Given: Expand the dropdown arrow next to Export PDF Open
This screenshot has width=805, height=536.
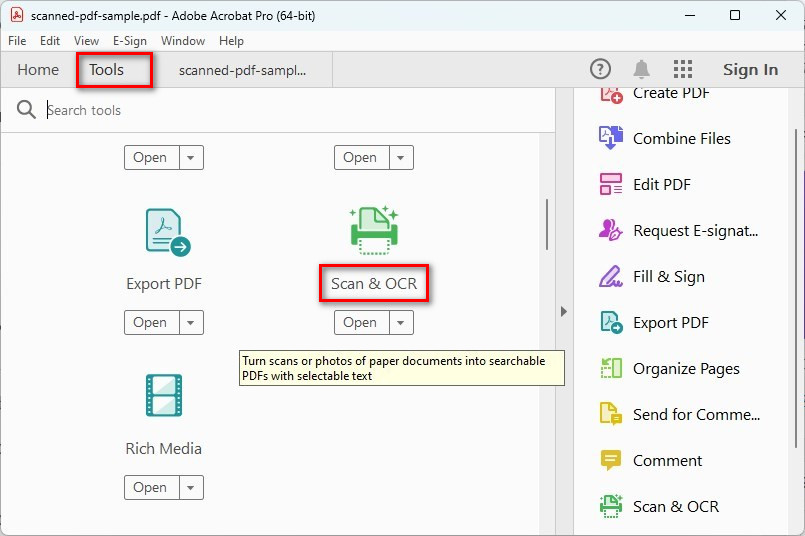Looking at the screenshot, I should [x=191, y=323].
